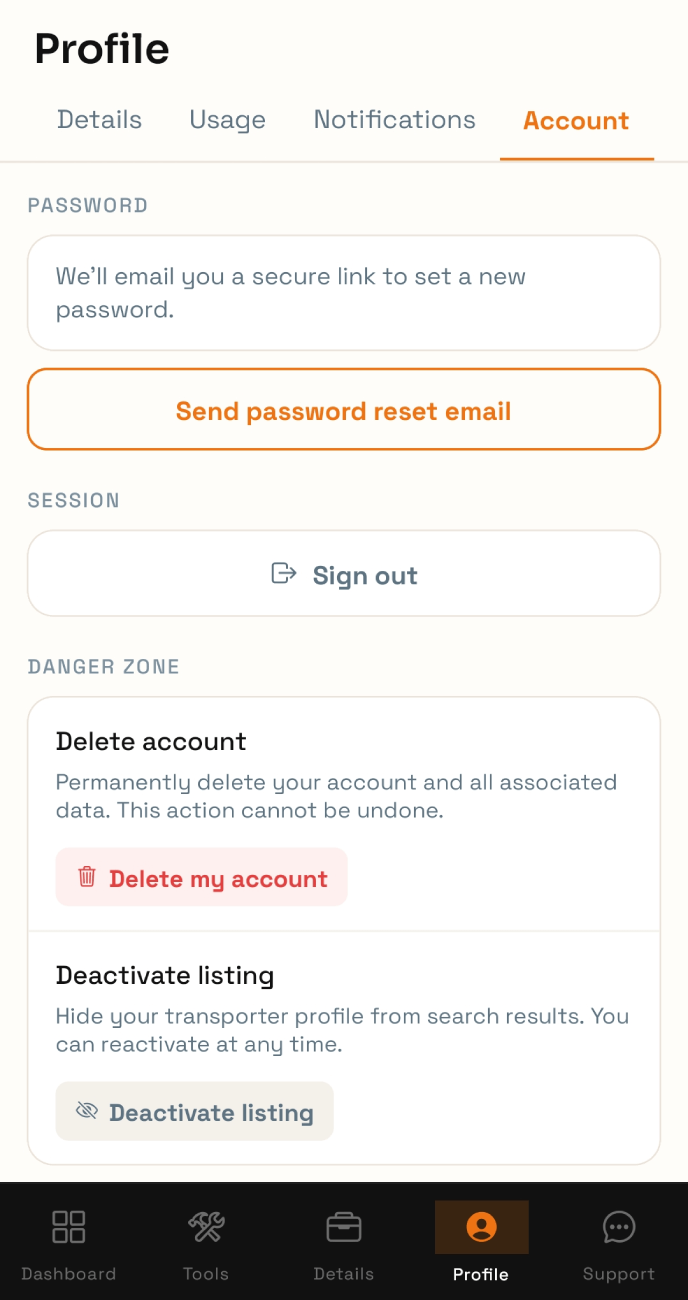
Task: Open the Support chat bubble icon
Action: 619,1226
